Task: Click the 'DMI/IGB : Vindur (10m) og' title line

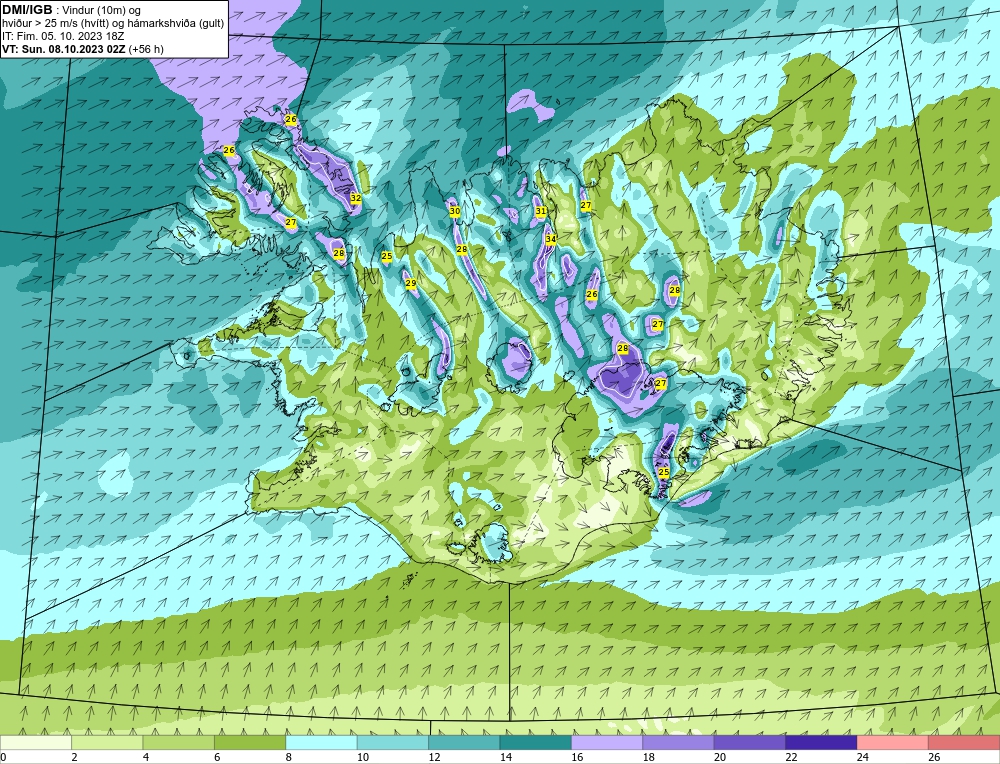Action: point(71,10)
